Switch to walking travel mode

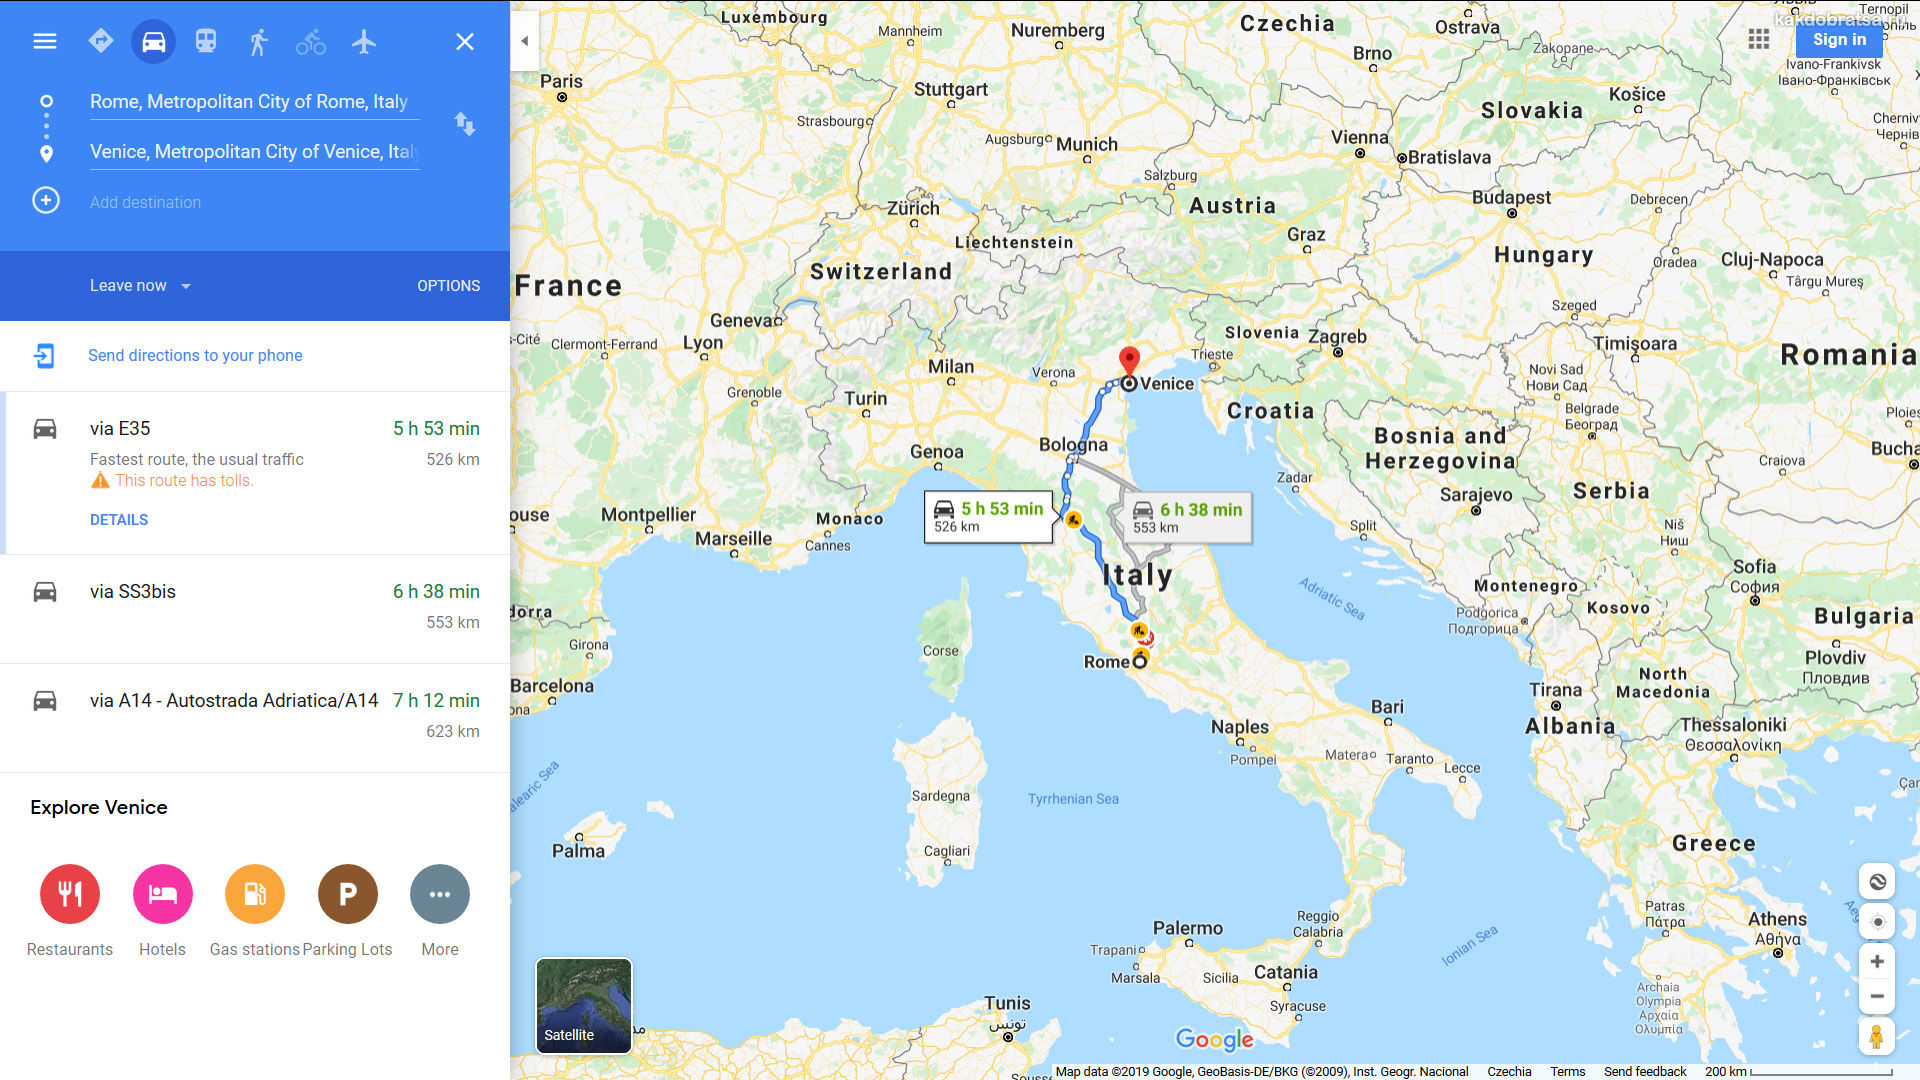coord(259,42)
